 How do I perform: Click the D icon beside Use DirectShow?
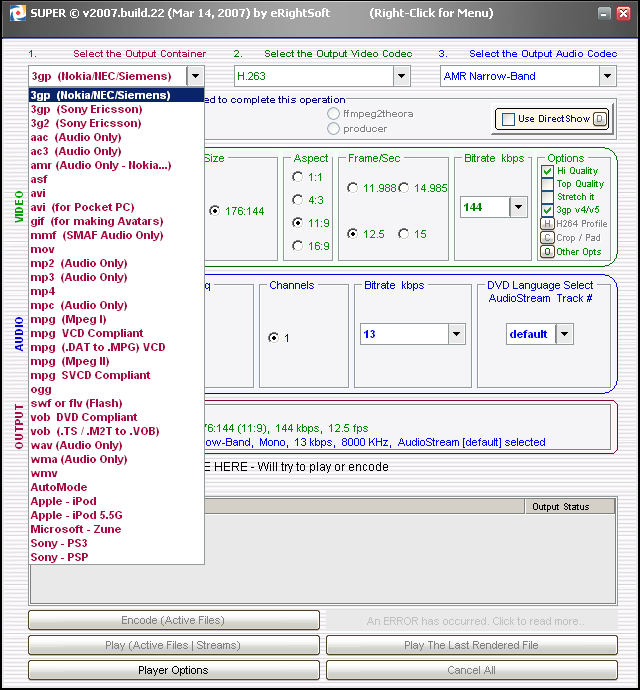point(600,119)
